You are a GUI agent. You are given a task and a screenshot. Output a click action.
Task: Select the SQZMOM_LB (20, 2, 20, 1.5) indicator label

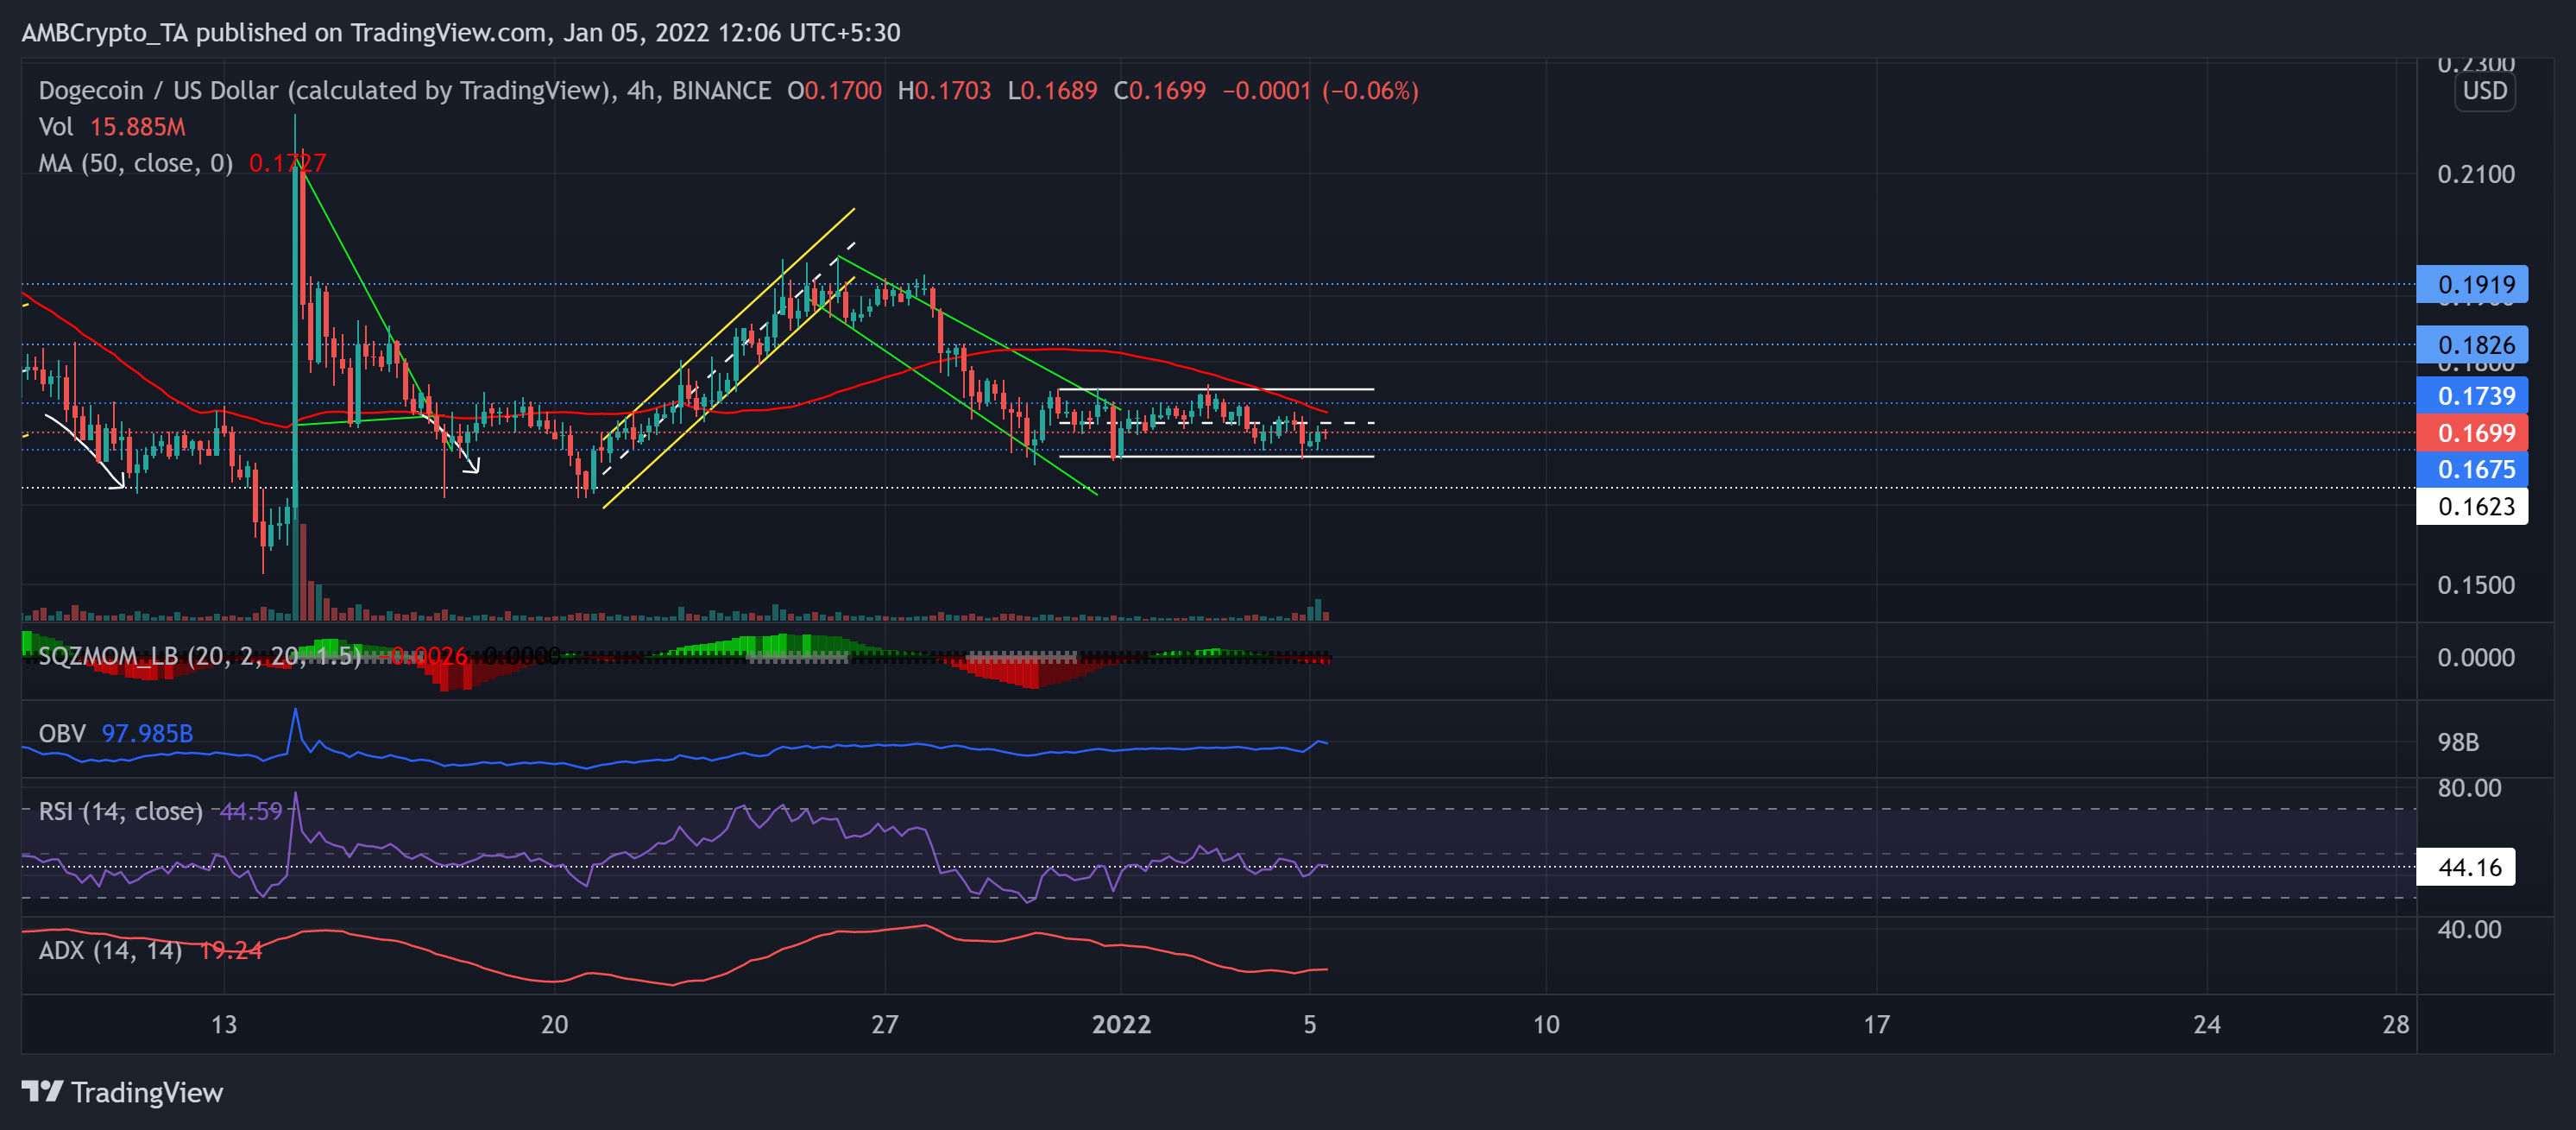coord(195,657)
